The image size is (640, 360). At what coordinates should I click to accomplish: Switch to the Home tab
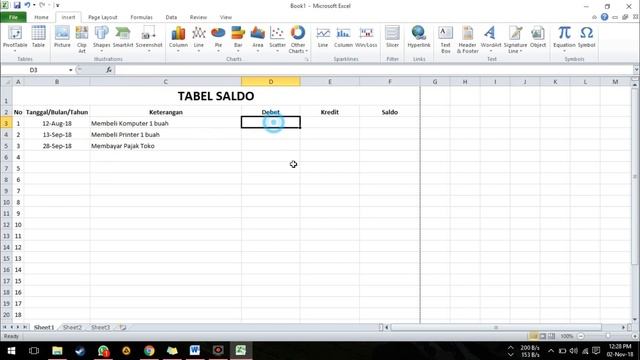pos(41,17)
